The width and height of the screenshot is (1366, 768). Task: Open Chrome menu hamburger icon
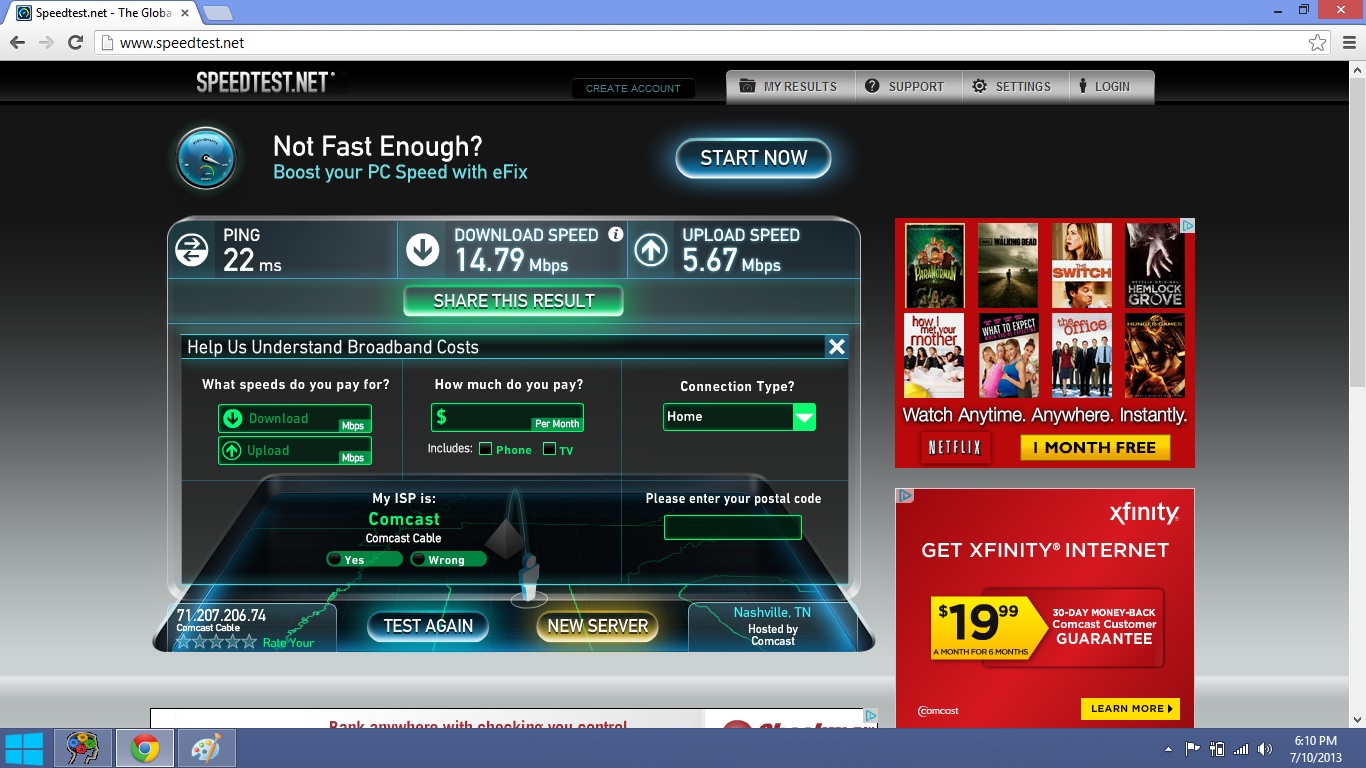point(1347,43)
